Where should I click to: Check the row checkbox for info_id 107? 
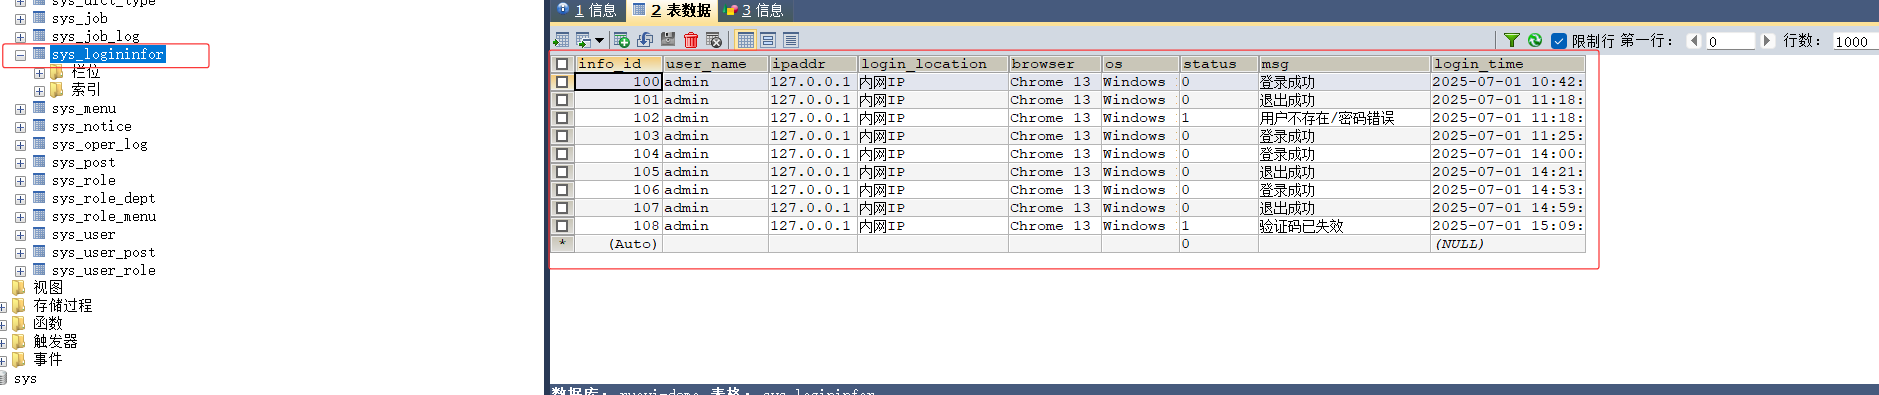tap(562, 208)
